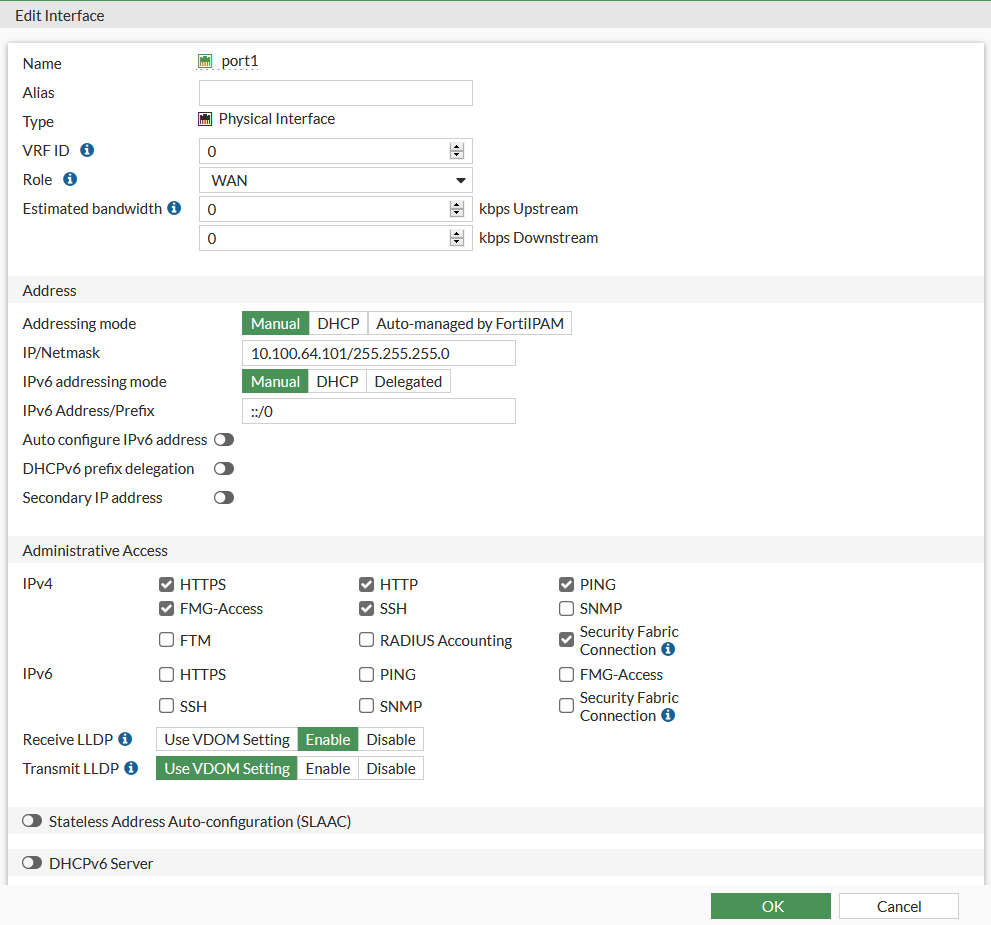Click inside the Alias input field
This screenshot has width=991, height=925.
[x=335, y=92]
